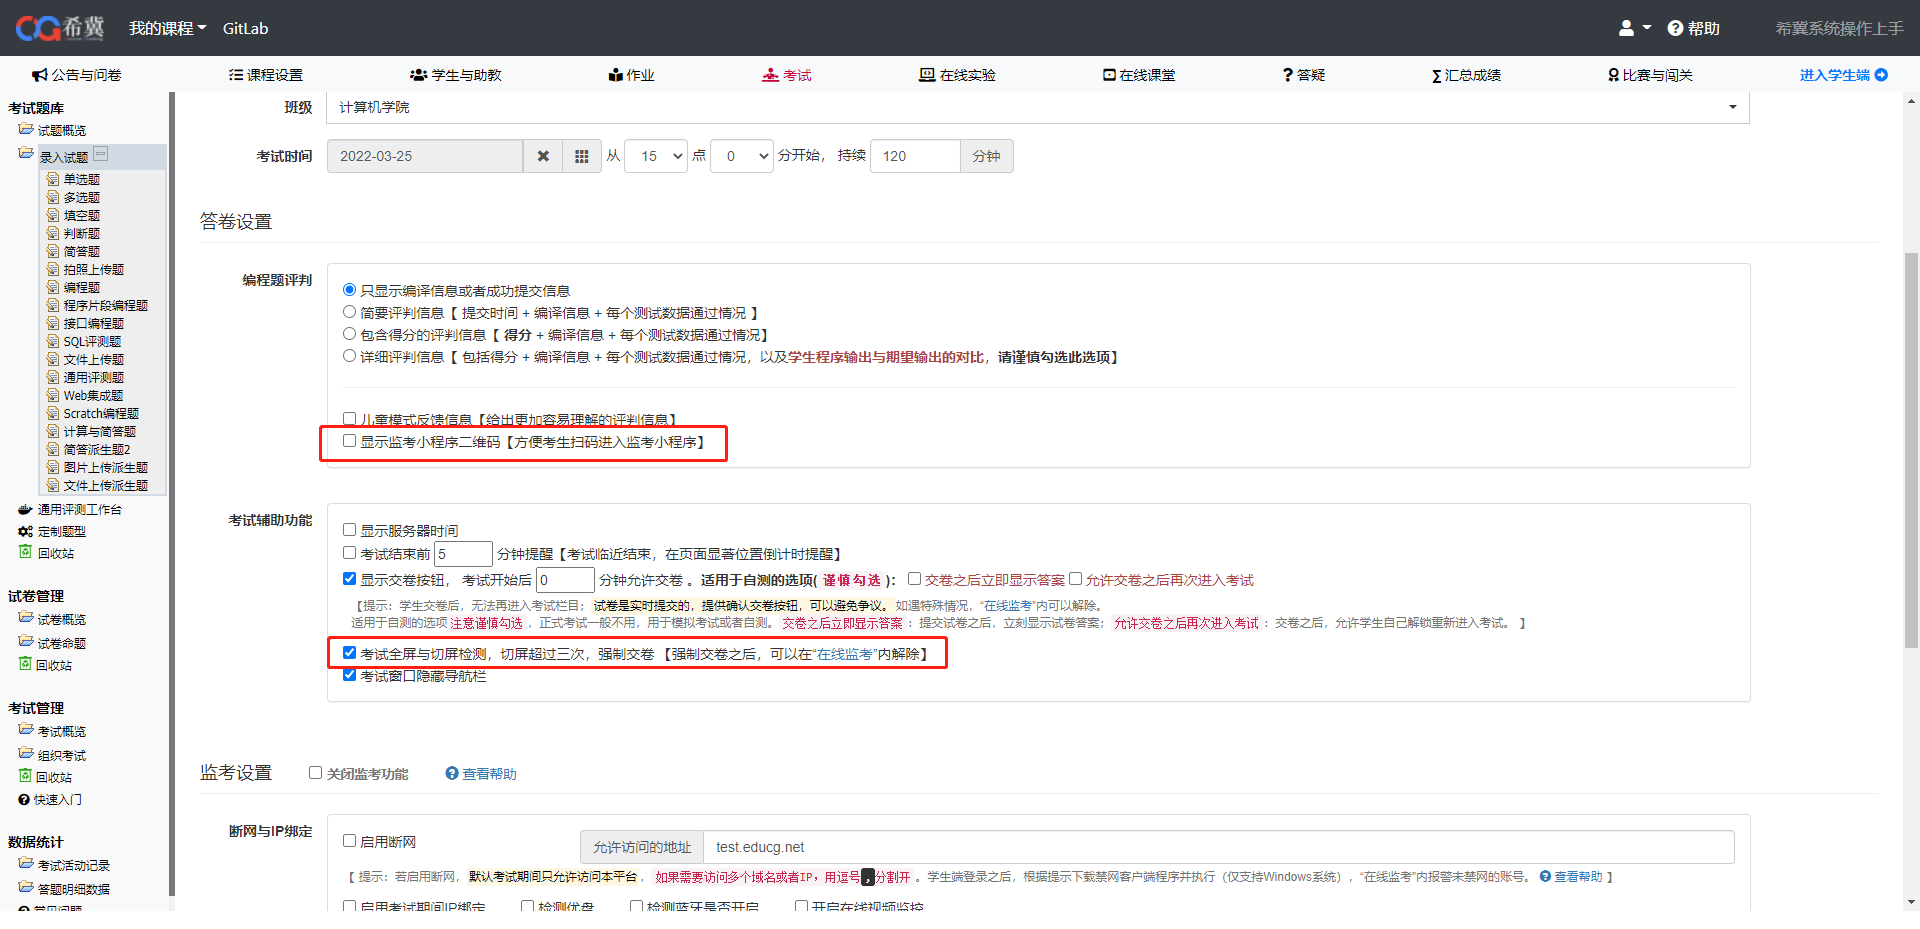1920x929 pixels.
Task: Clear the exam date with the X icon
Action: tap(543, 156)
